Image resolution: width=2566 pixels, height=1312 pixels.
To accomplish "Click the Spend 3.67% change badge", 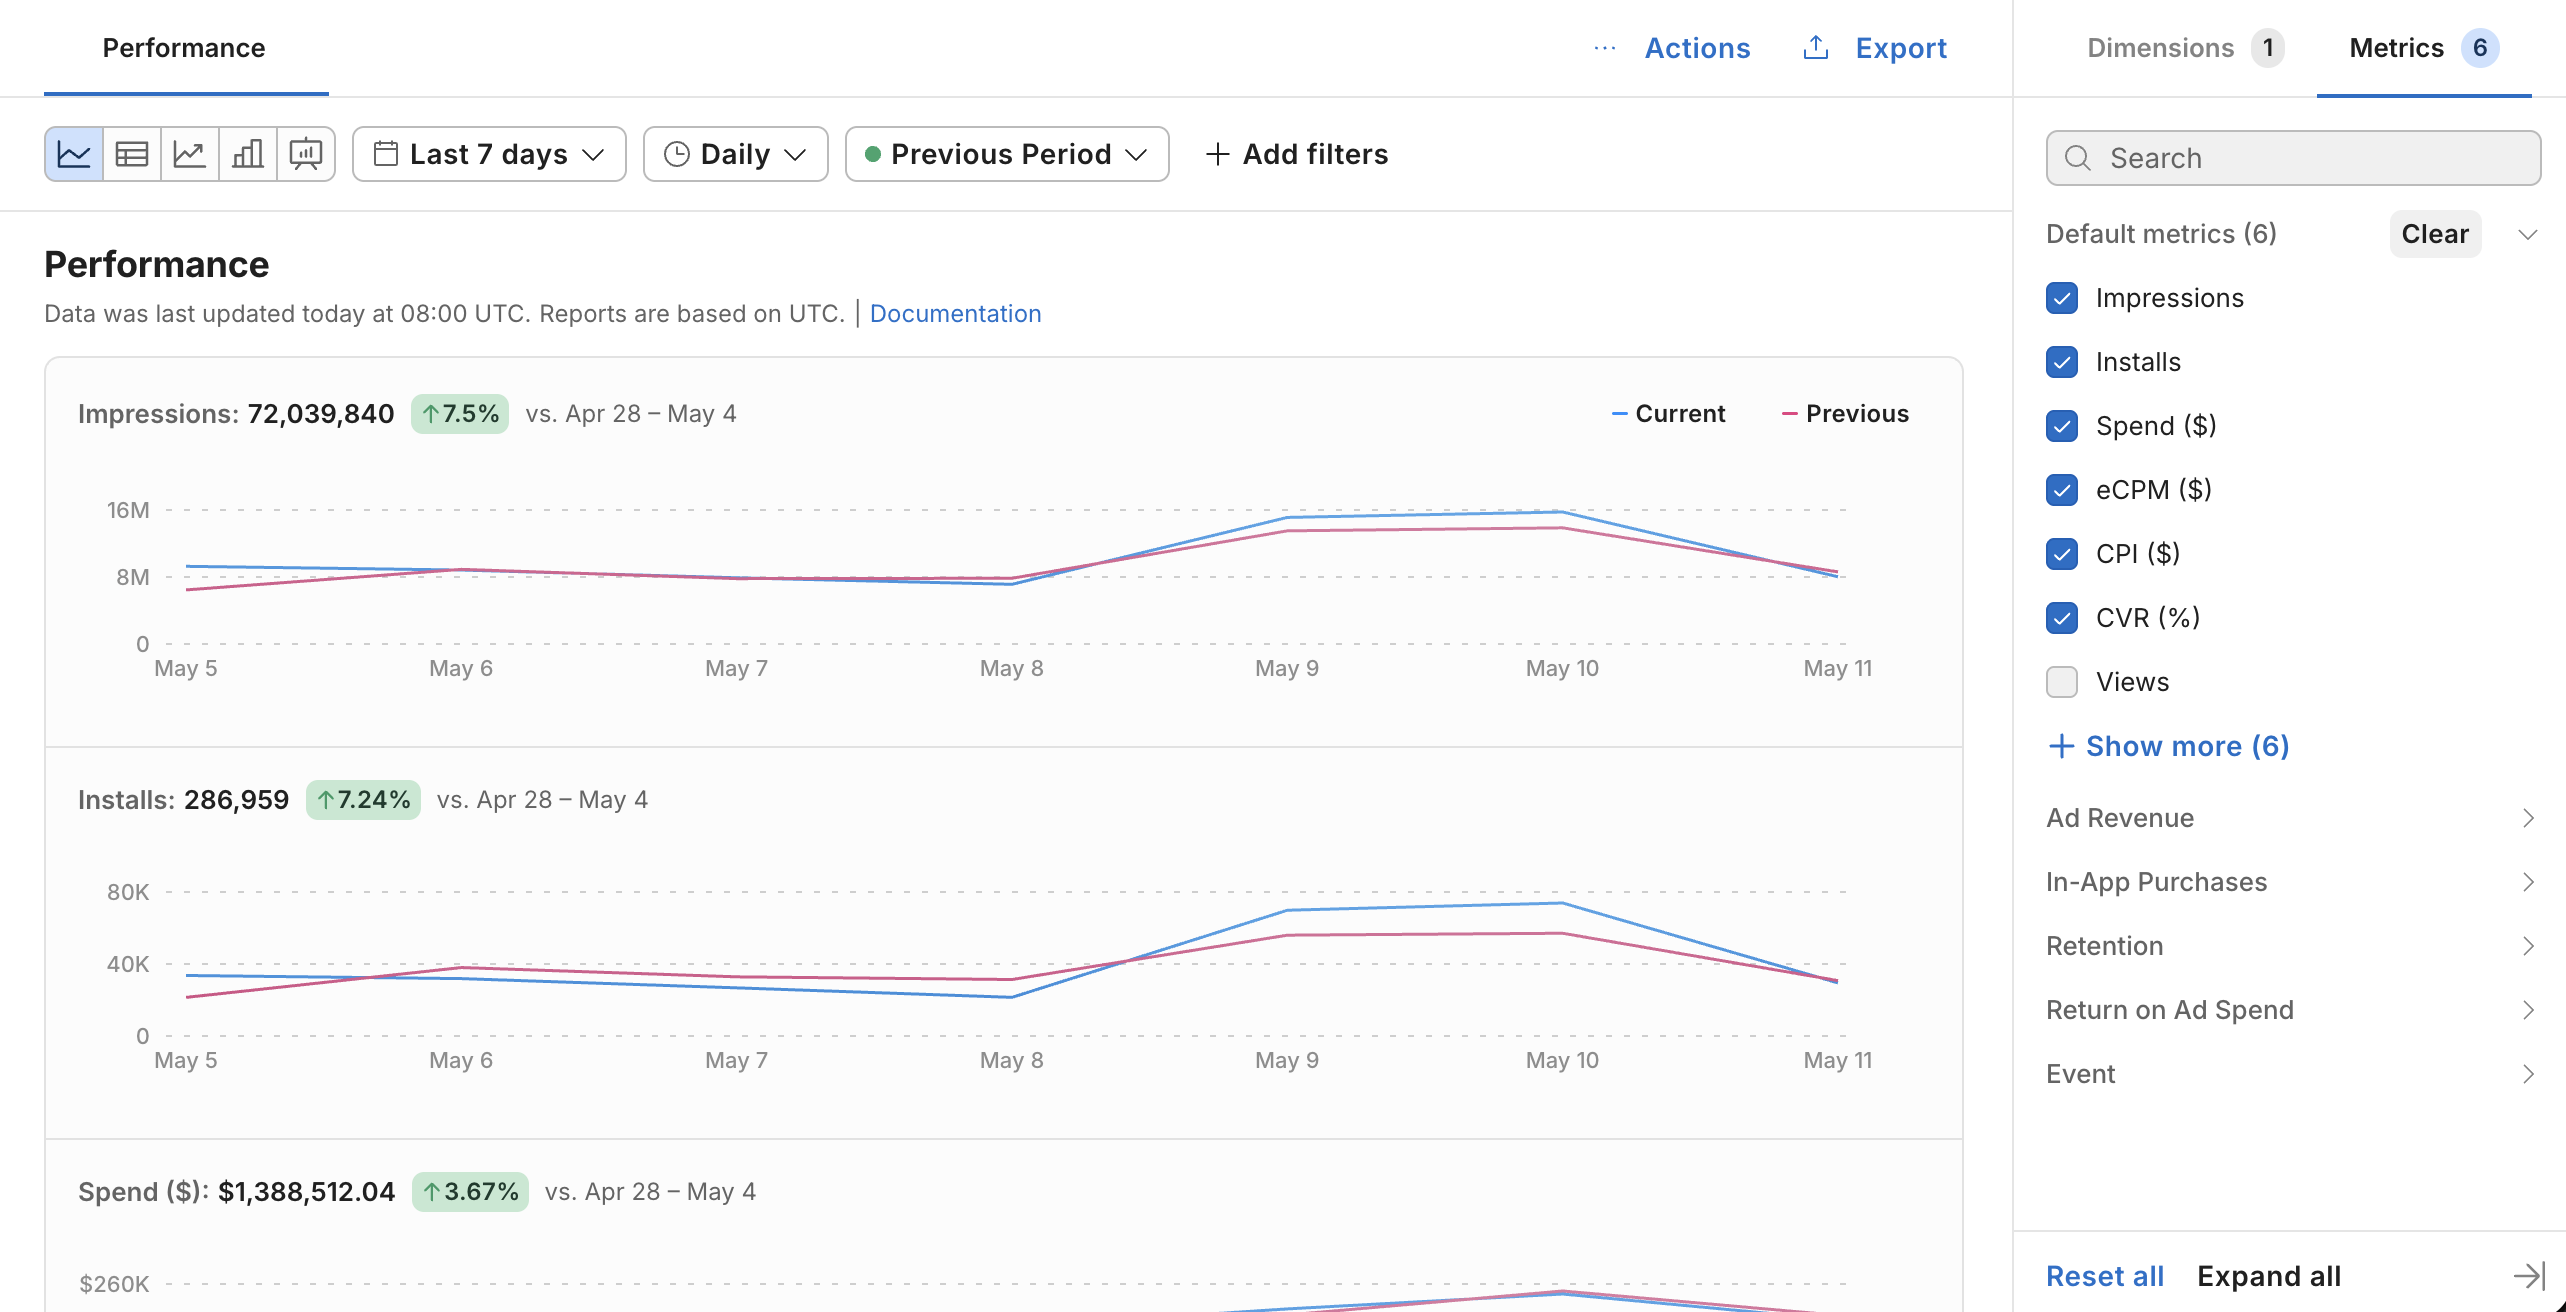I will [x=469, y=1192].
